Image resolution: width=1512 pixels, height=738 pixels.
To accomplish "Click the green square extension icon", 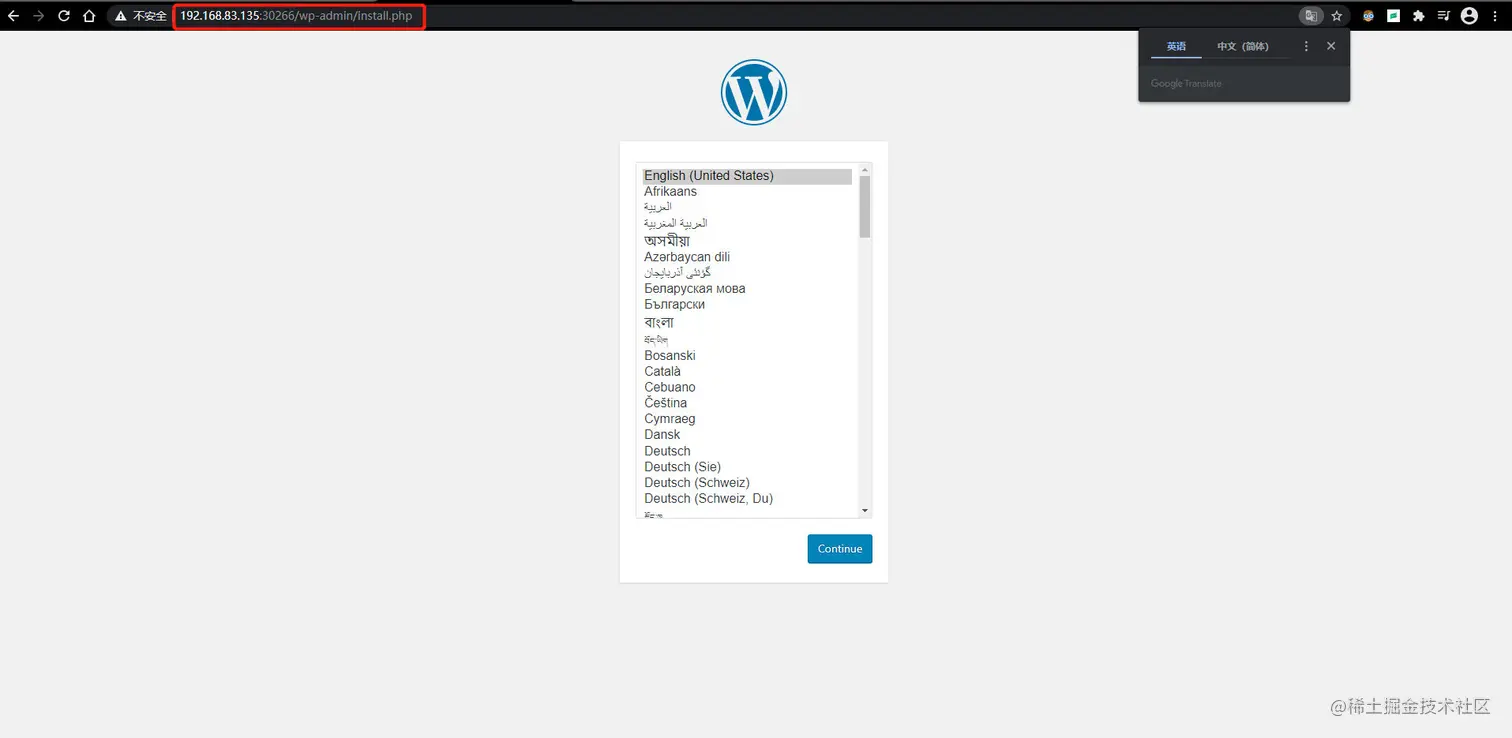I will 1393,16.
